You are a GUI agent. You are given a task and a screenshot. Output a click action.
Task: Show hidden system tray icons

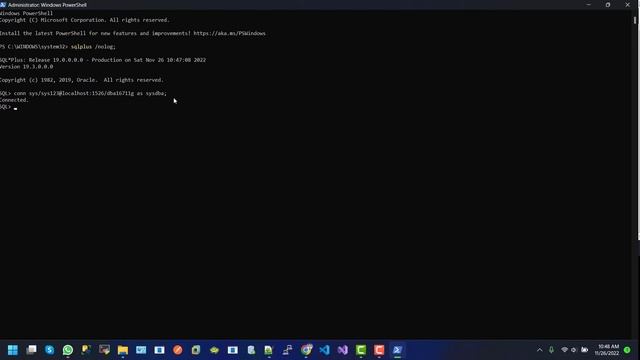click(x=540, y=350)
